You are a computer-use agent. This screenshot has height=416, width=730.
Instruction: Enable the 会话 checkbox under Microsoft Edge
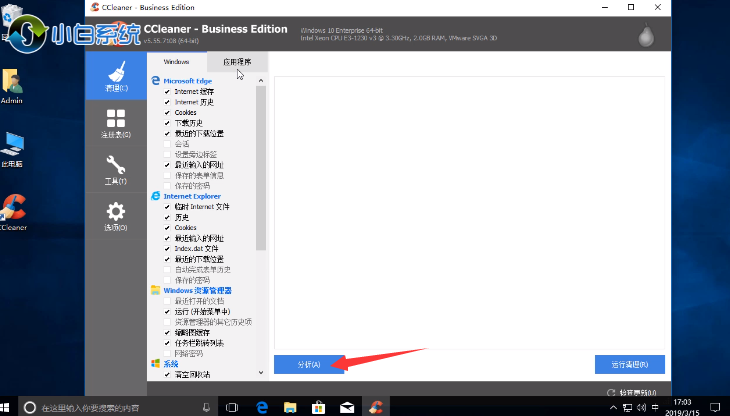(x=167, y=144)
